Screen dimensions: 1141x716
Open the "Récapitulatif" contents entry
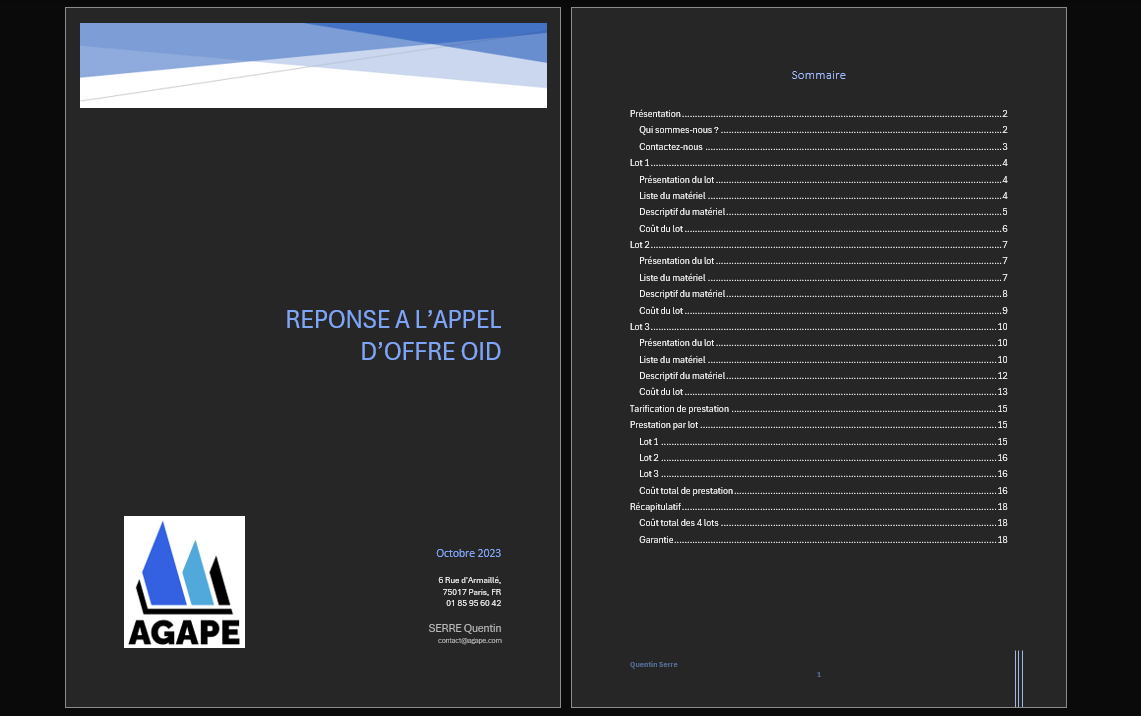pos(655,507)
